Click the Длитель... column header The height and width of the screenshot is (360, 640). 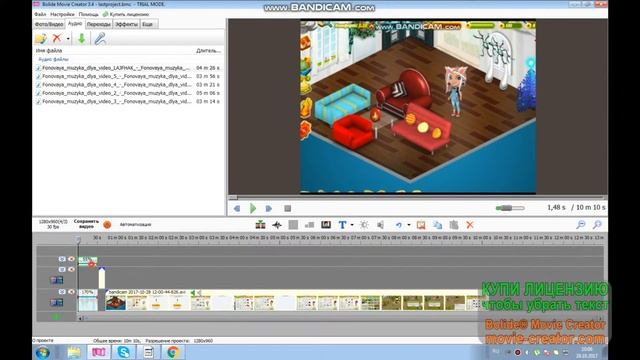[208, 51]
